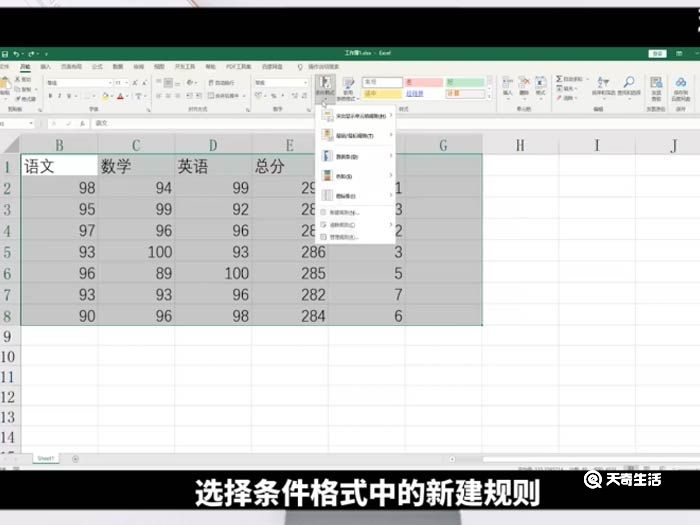The image size is (700, 525).
Task: Click the Wrap Text button
Action: click(x=221, y=83)
